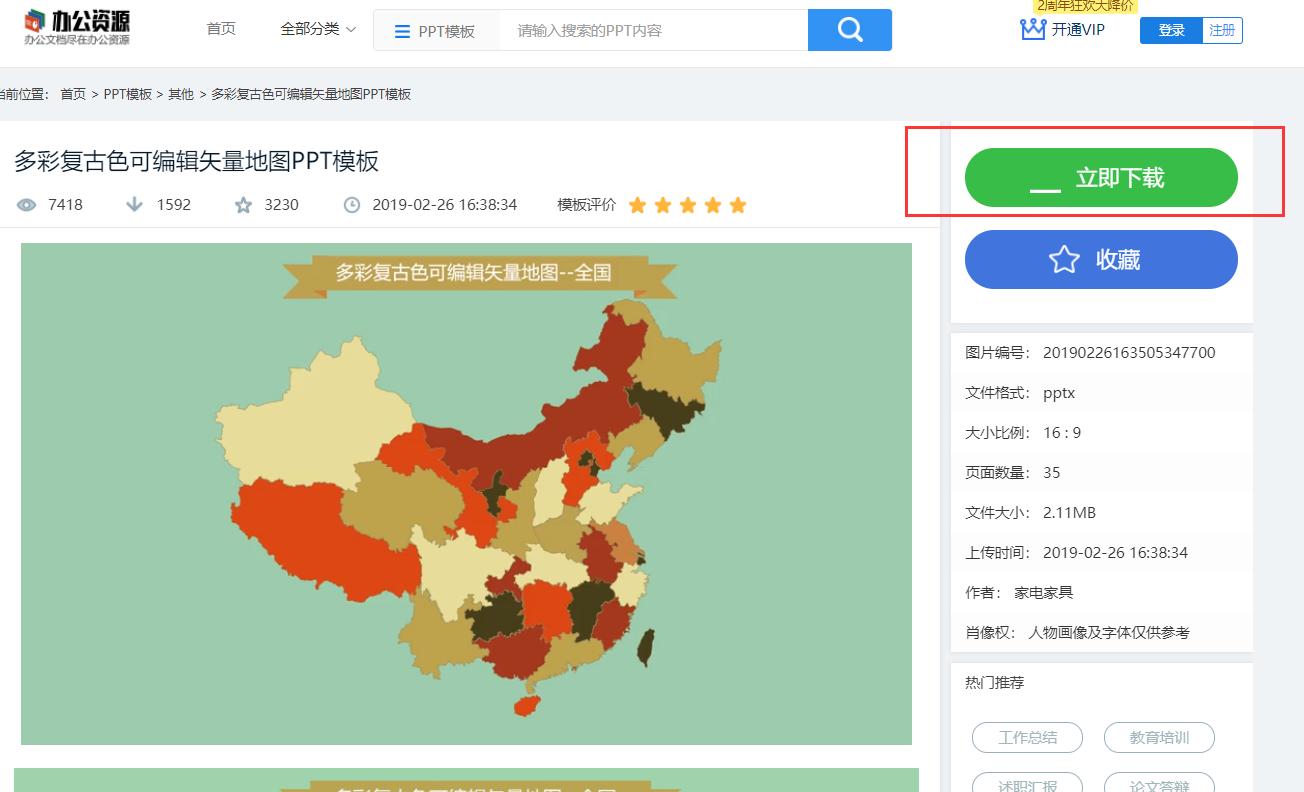Click the eye icon showing view count 7418
This screenshot has height=792, width=1304.
pos(25,204)
